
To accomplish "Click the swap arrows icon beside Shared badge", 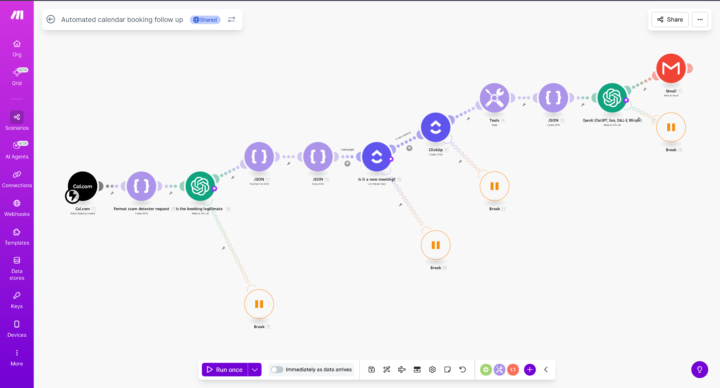I will 231,19.
